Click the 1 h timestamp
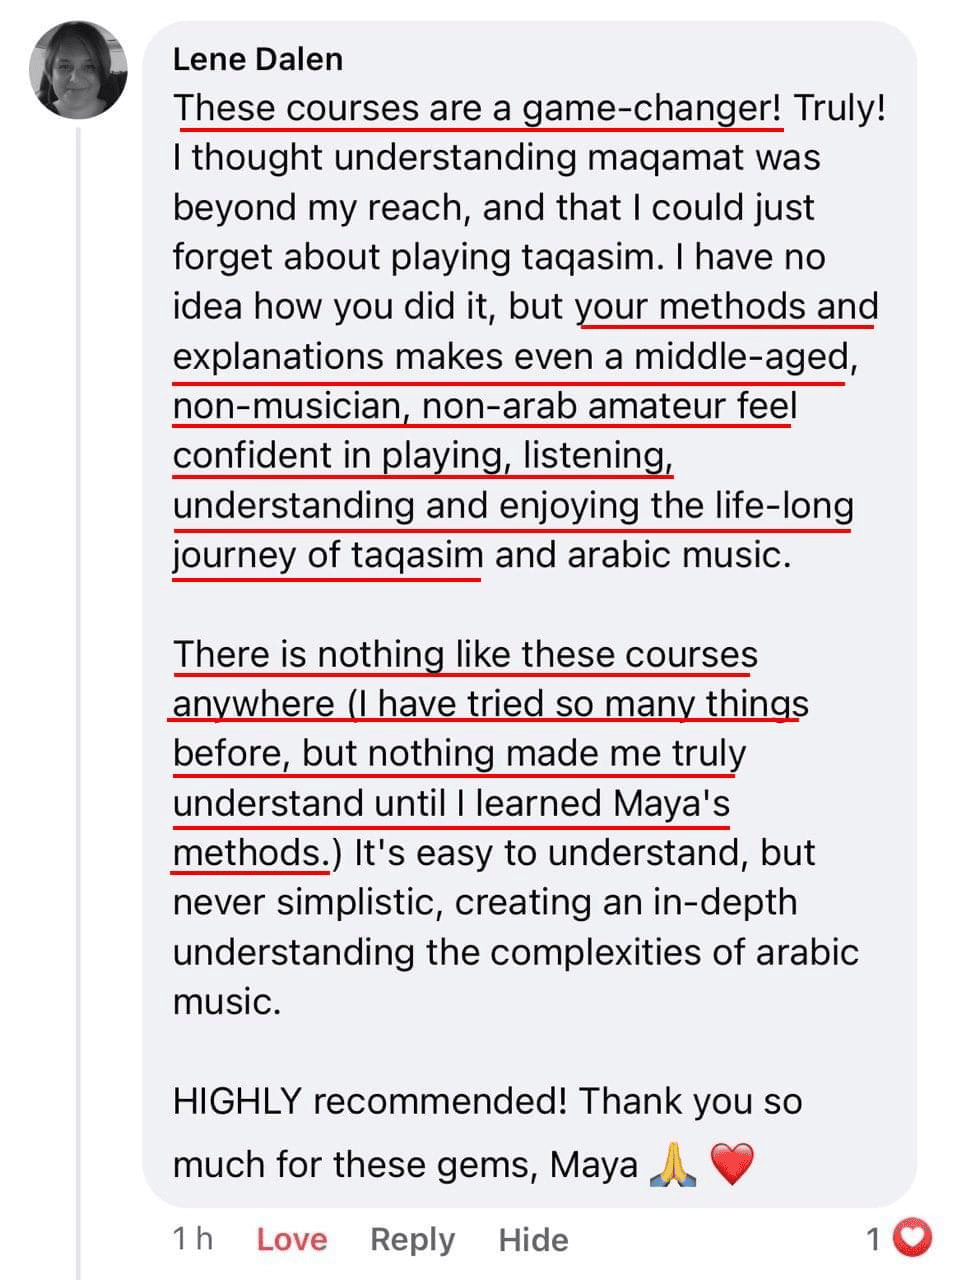The image size is (962, 1280). click(x=192, y=1239)
